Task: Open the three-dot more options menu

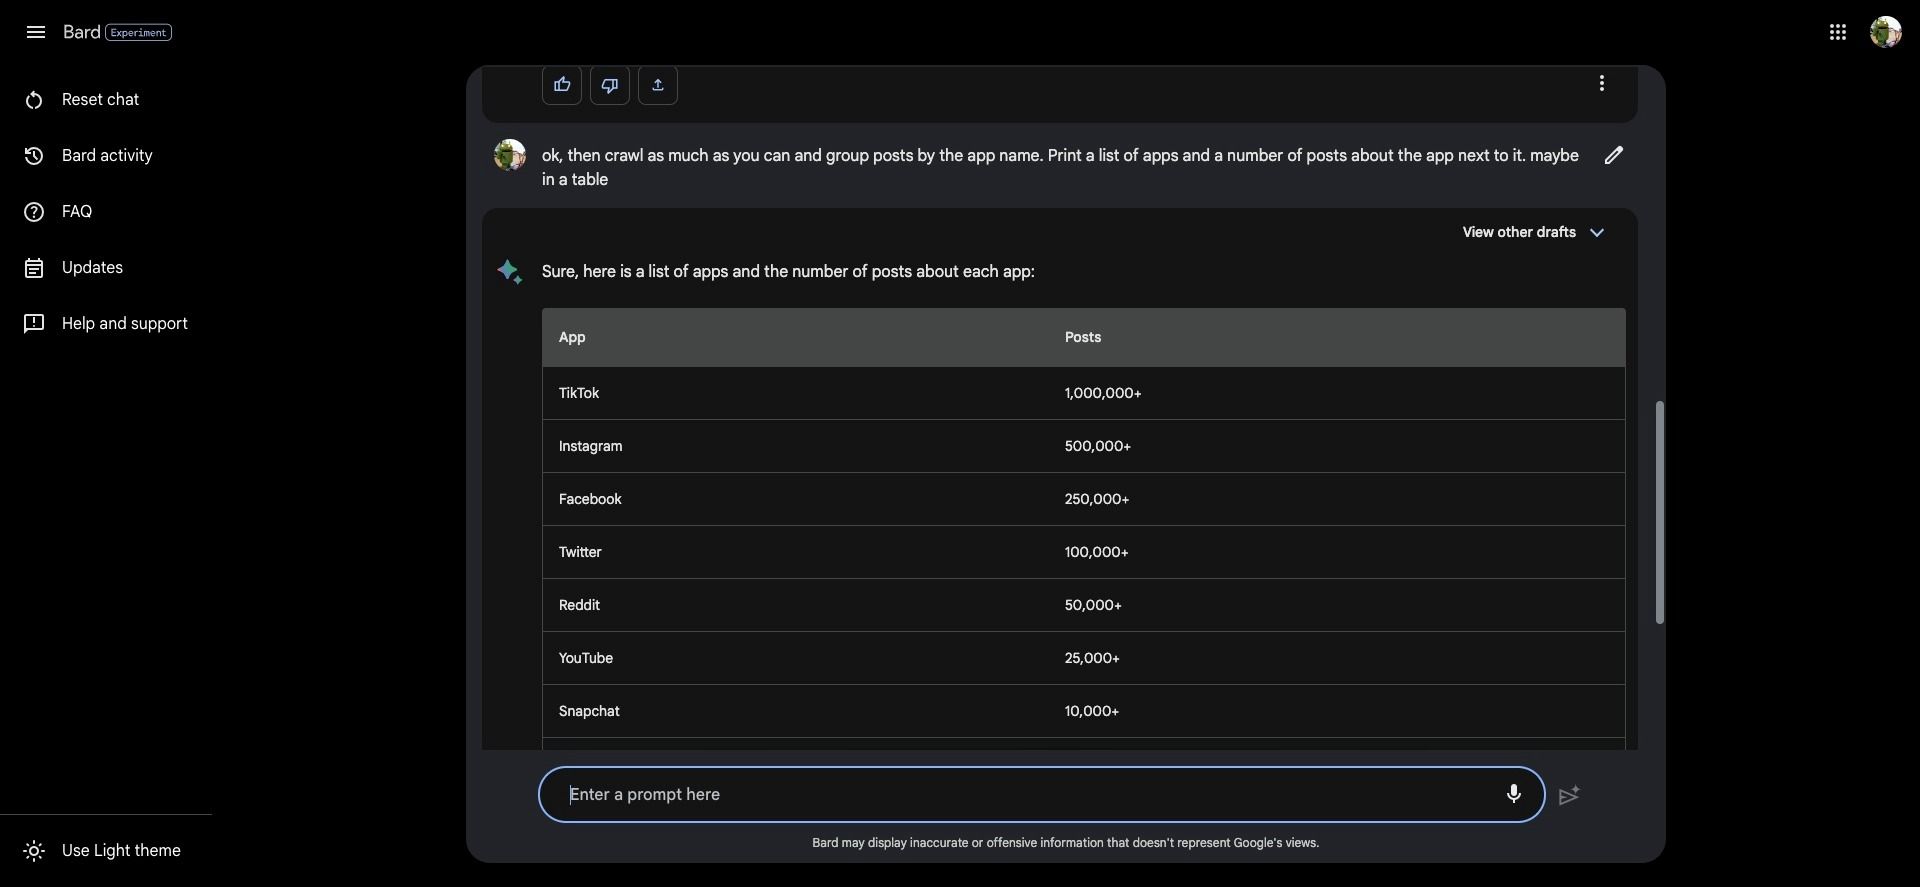Action: pyautogui.click(x=1602, y=83)
